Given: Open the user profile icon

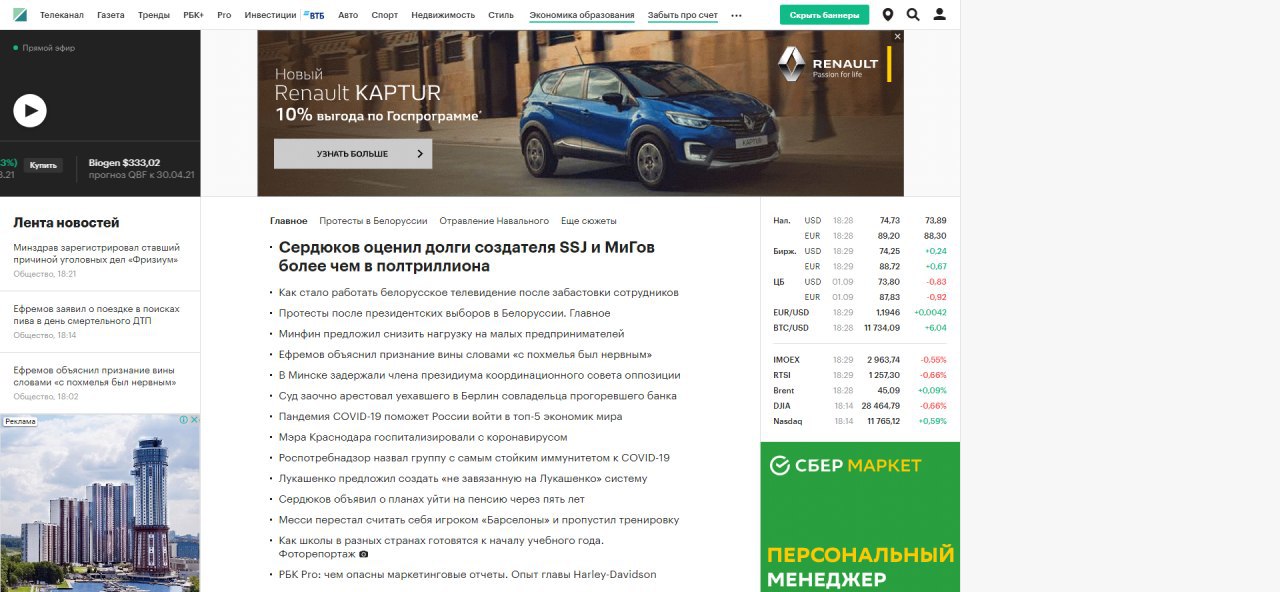Looking at the screenshot, I should pos(940,15).
